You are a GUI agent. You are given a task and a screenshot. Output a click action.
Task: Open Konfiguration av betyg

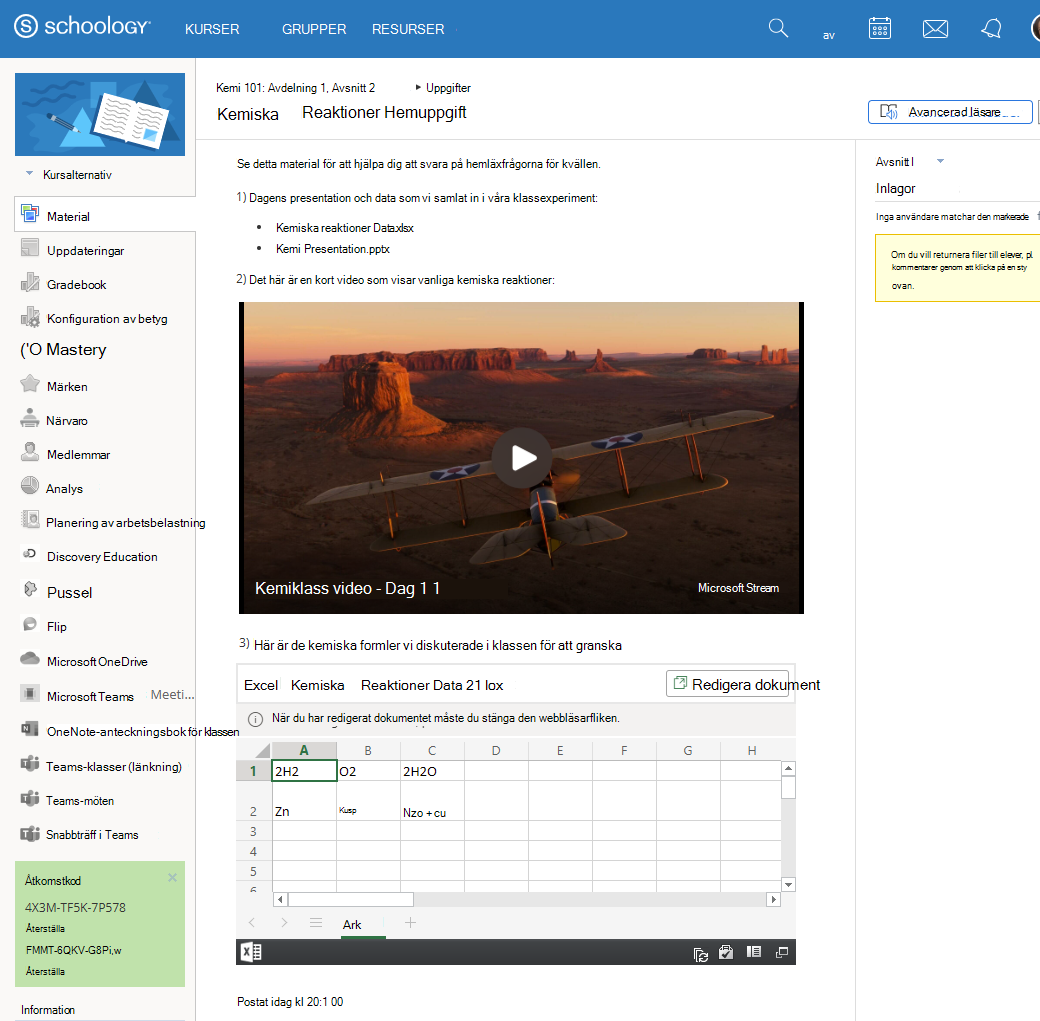tap(107, 318)
